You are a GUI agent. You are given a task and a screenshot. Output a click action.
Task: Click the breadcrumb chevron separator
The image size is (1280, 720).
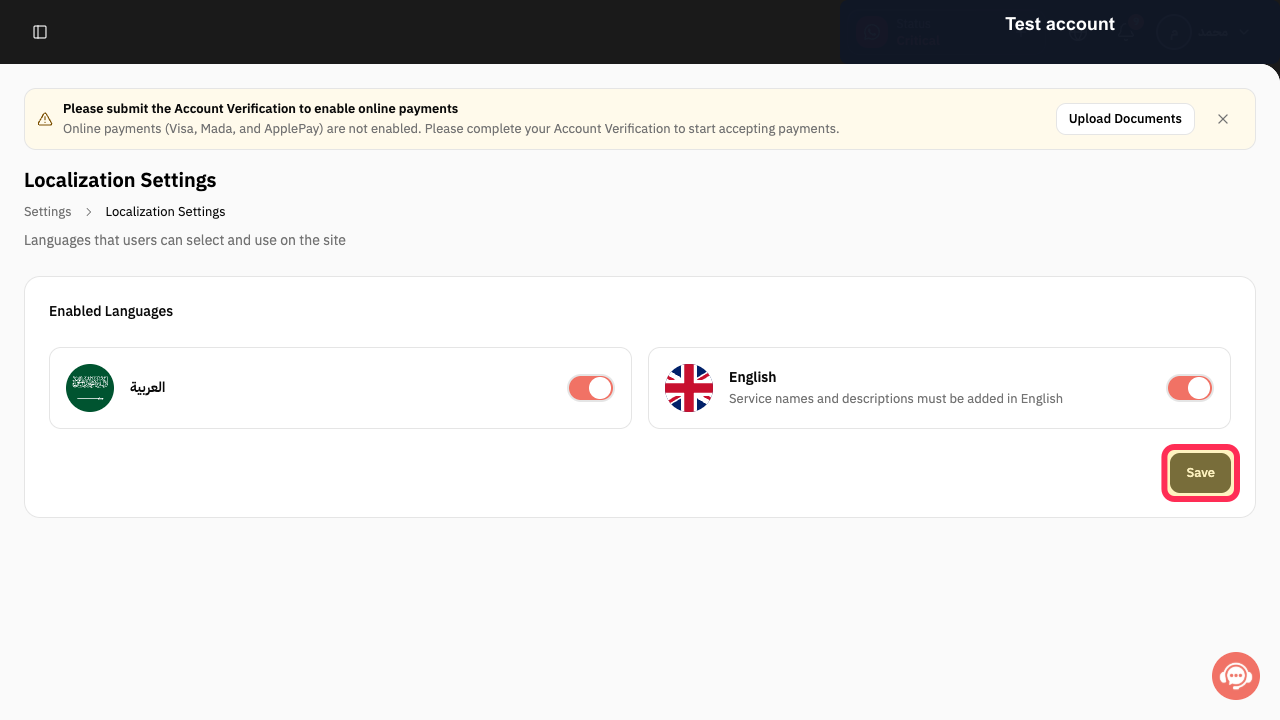[x=88, y=212]
